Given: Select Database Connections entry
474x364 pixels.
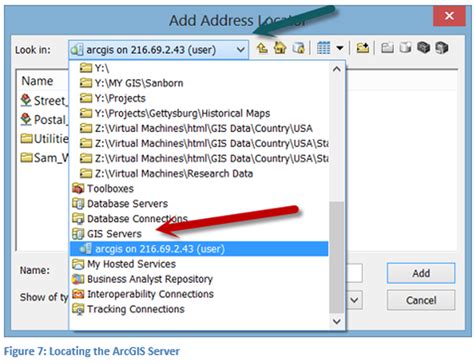Looking at the screenshot, I should pyautogui.click(x=199, y=219).
